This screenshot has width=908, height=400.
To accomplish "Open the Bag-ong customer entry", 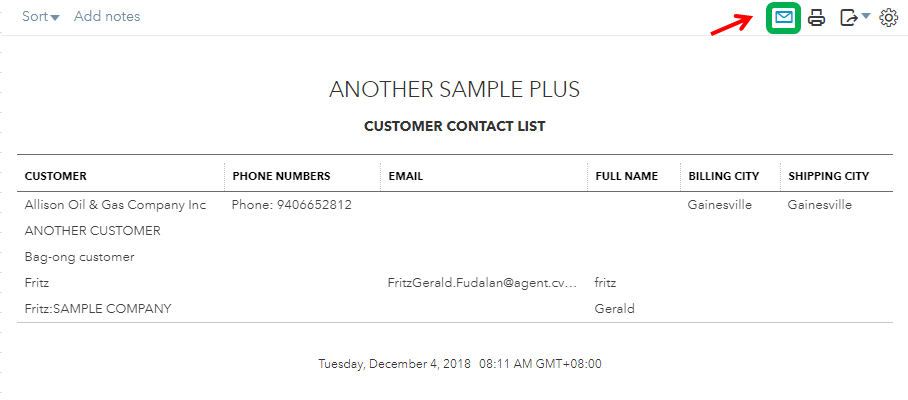I will 79,257.
